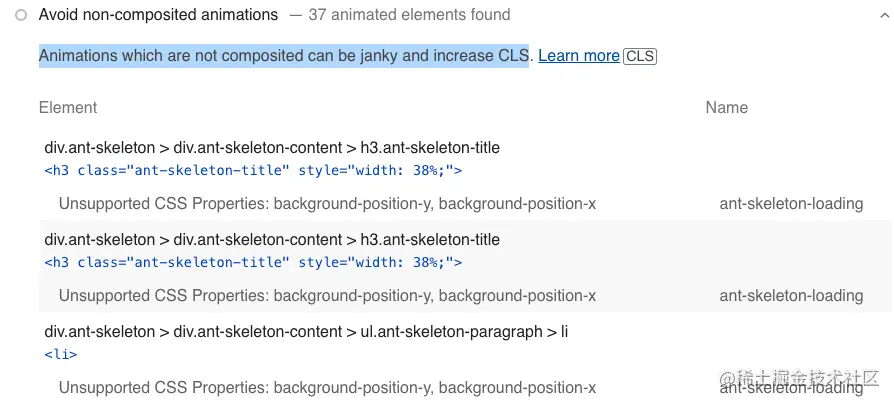The image size is (894, 403).
Task: Click the CLS metric badge
Action: (640, 57)
